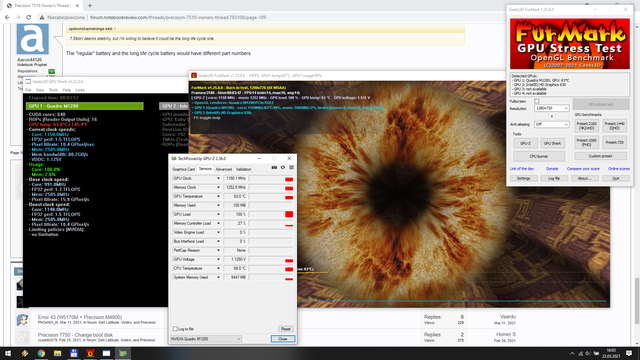The height and width of the screenshot is (360, 640).
Task: Open FurMark taskbar icon
Action: click(90, 353)
